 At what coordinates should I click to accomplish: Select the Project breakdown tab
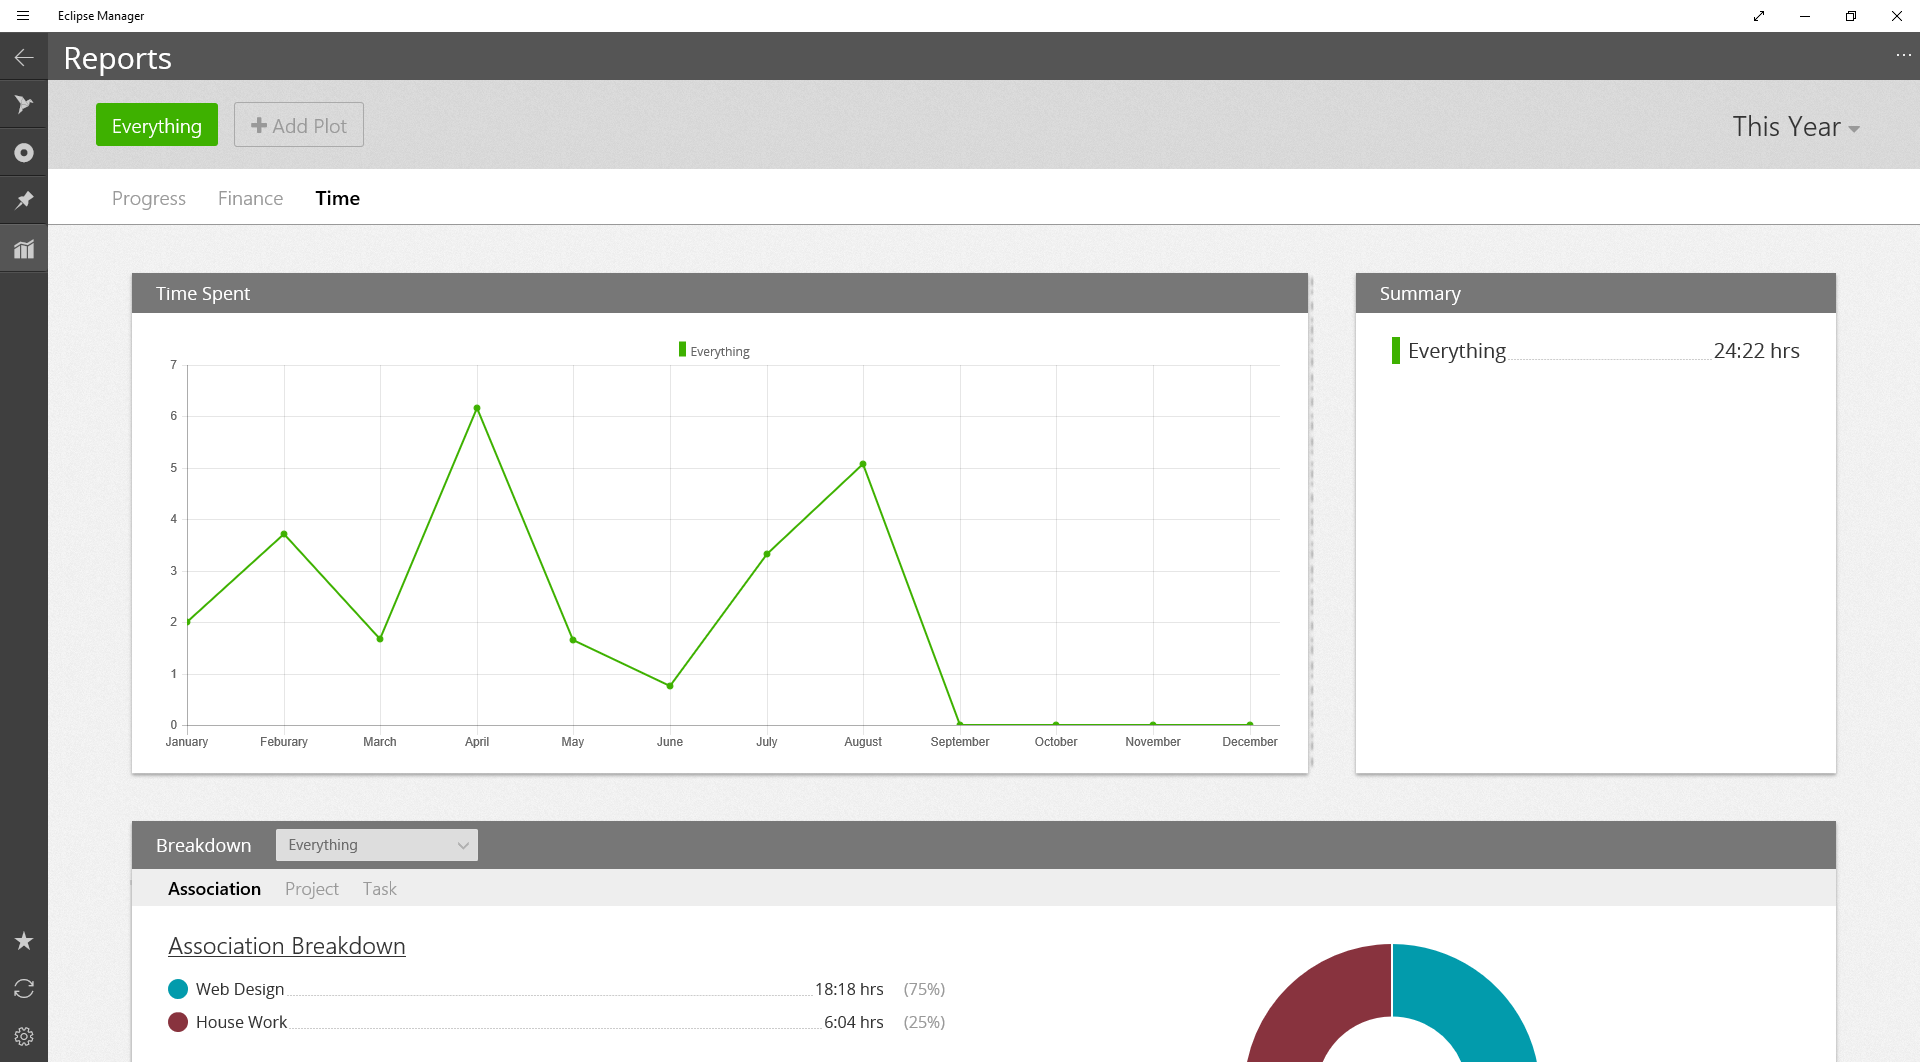tap(311, 889)
